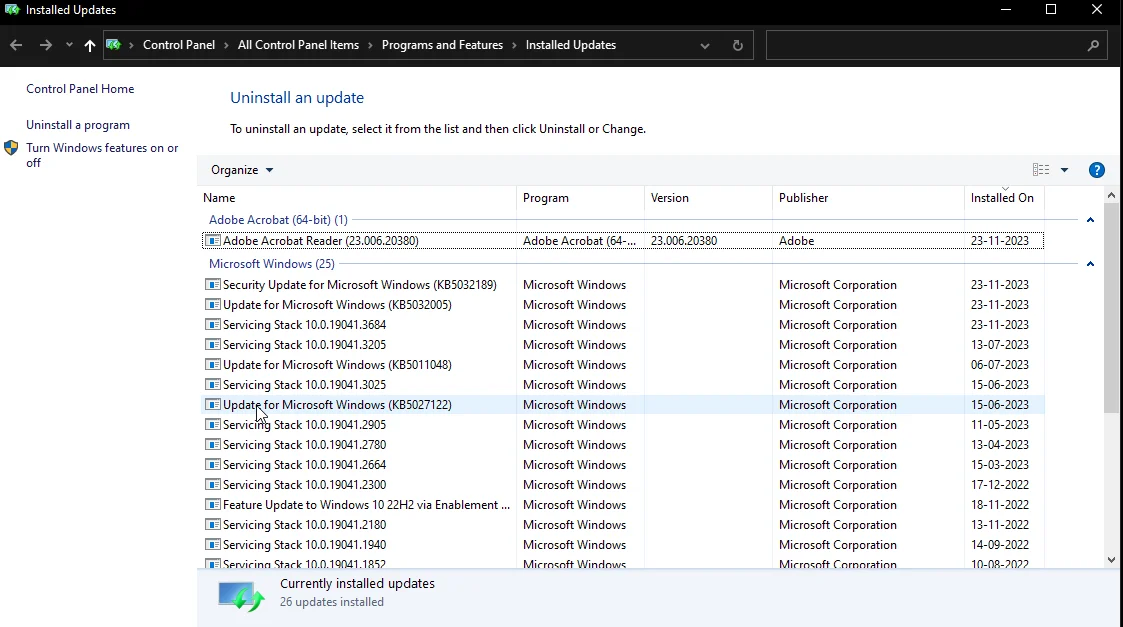Viewport: 1123px width, 627px height.
Task: Click icon of Security Update KB5032189
Action: (213, 284)
